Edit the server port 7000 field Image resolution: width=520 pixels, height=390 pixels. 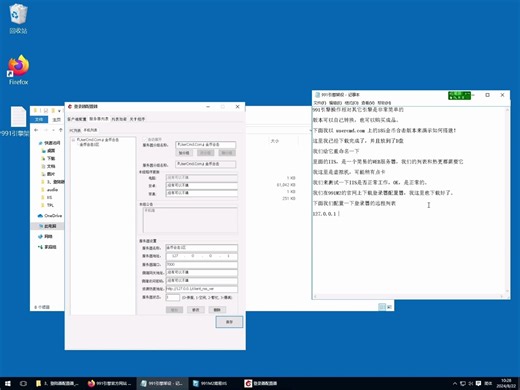tap(202, 264)
